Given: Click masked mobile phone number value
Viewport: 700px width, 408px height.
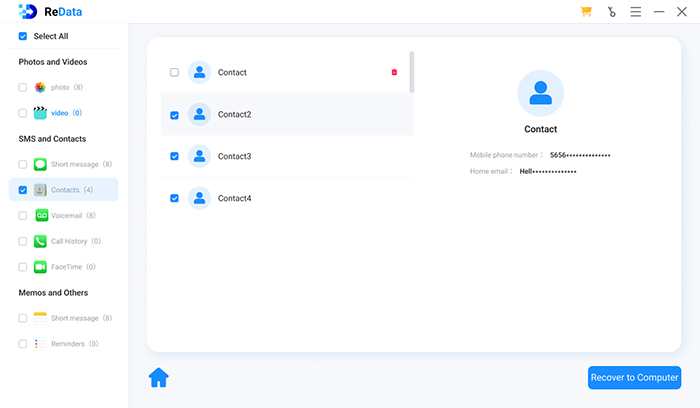Looking at the screenshot, I should tap(580, 155).
